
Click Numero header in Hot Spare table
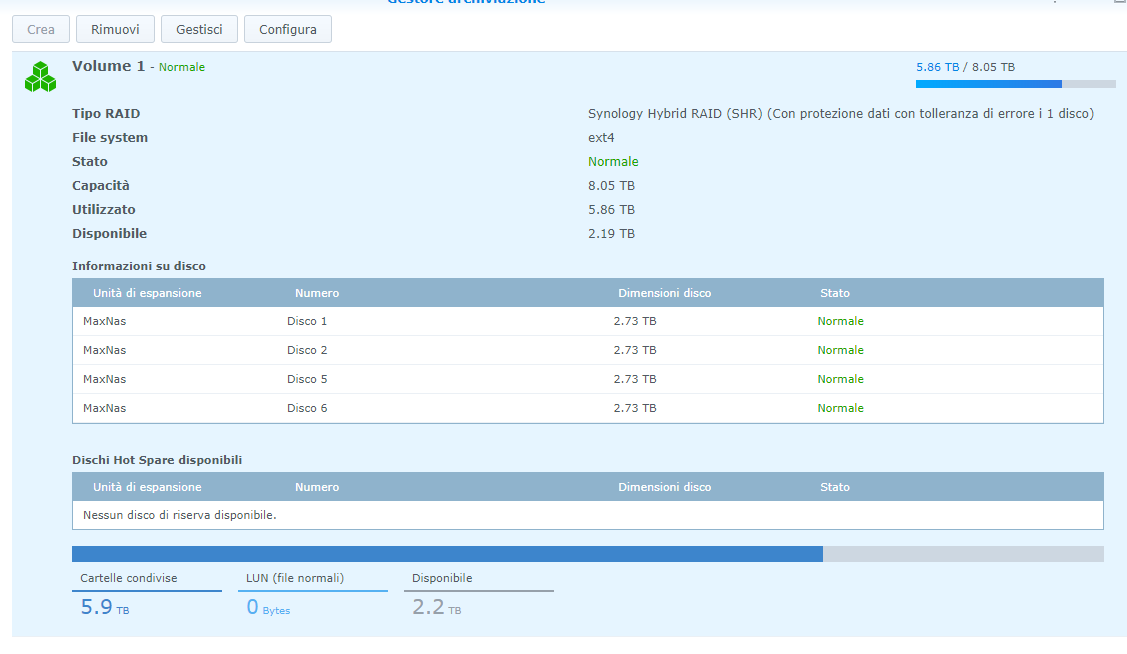(317, 487)
